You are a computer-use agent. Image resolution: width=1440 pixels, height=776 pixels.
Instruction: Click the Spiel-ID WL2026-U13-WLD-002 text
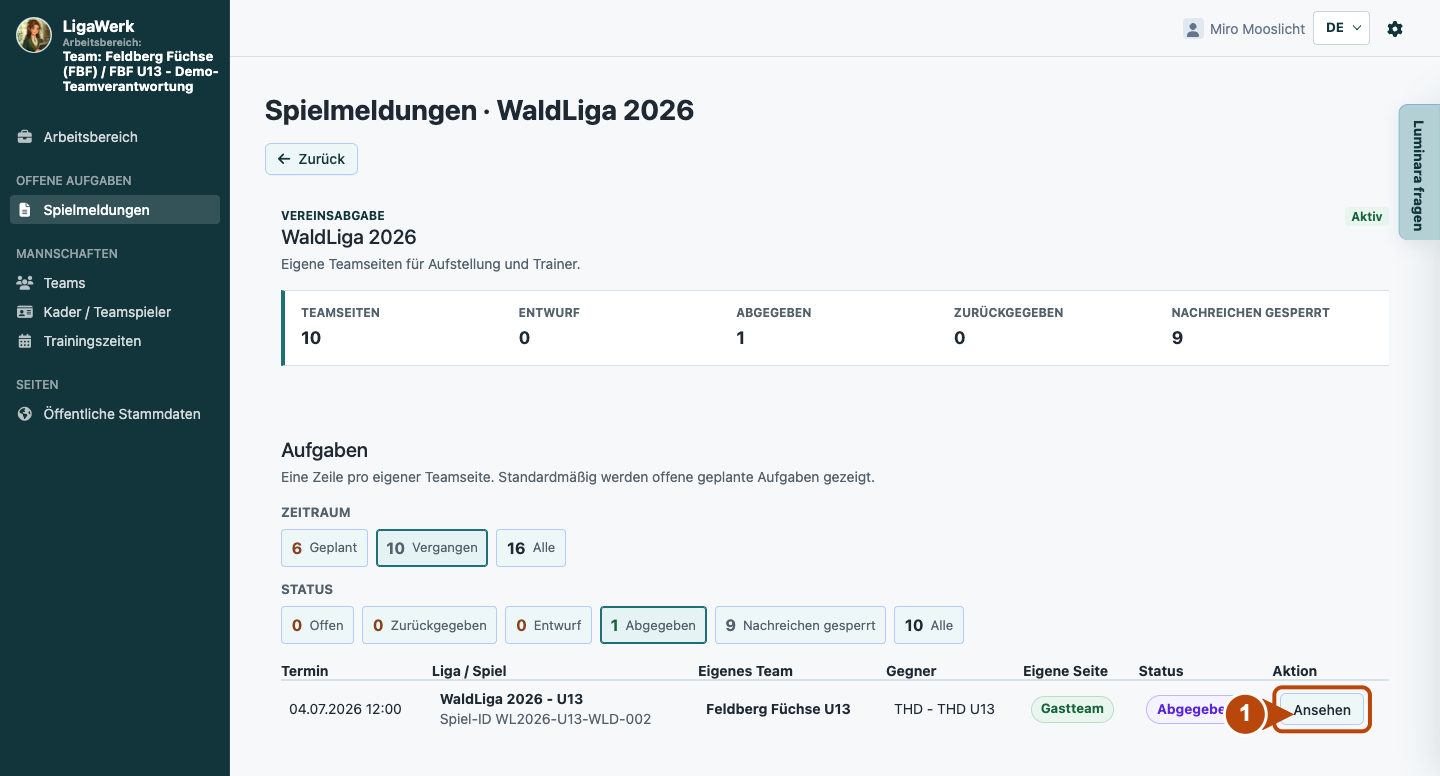point(545,719)
